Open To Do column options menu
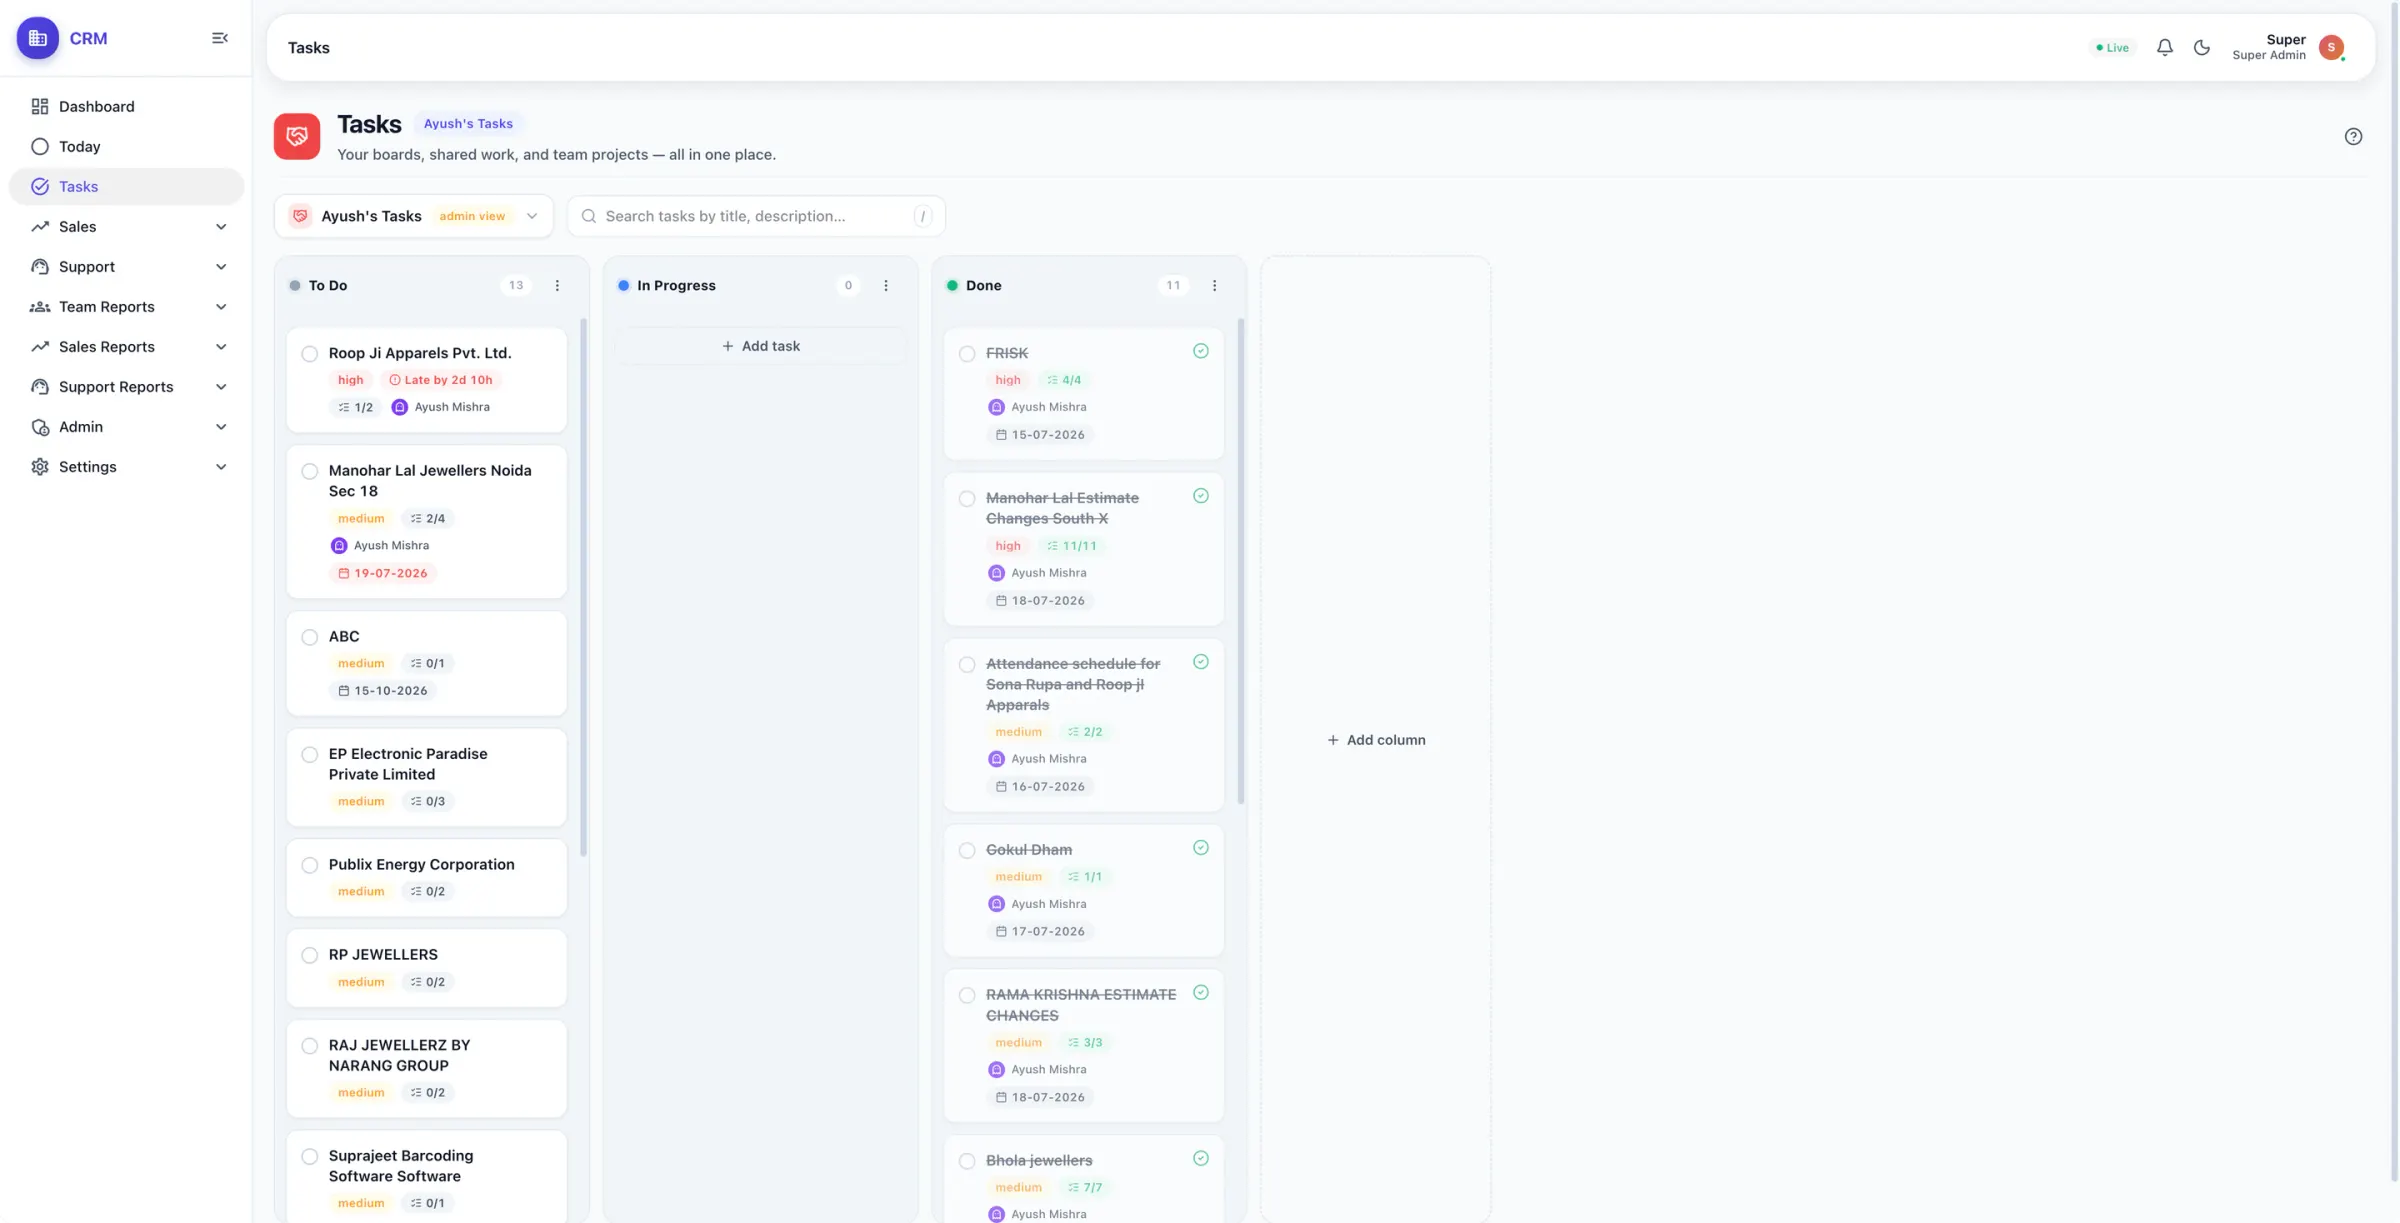Viewport: 2400px width, 1223px height. 557,286
